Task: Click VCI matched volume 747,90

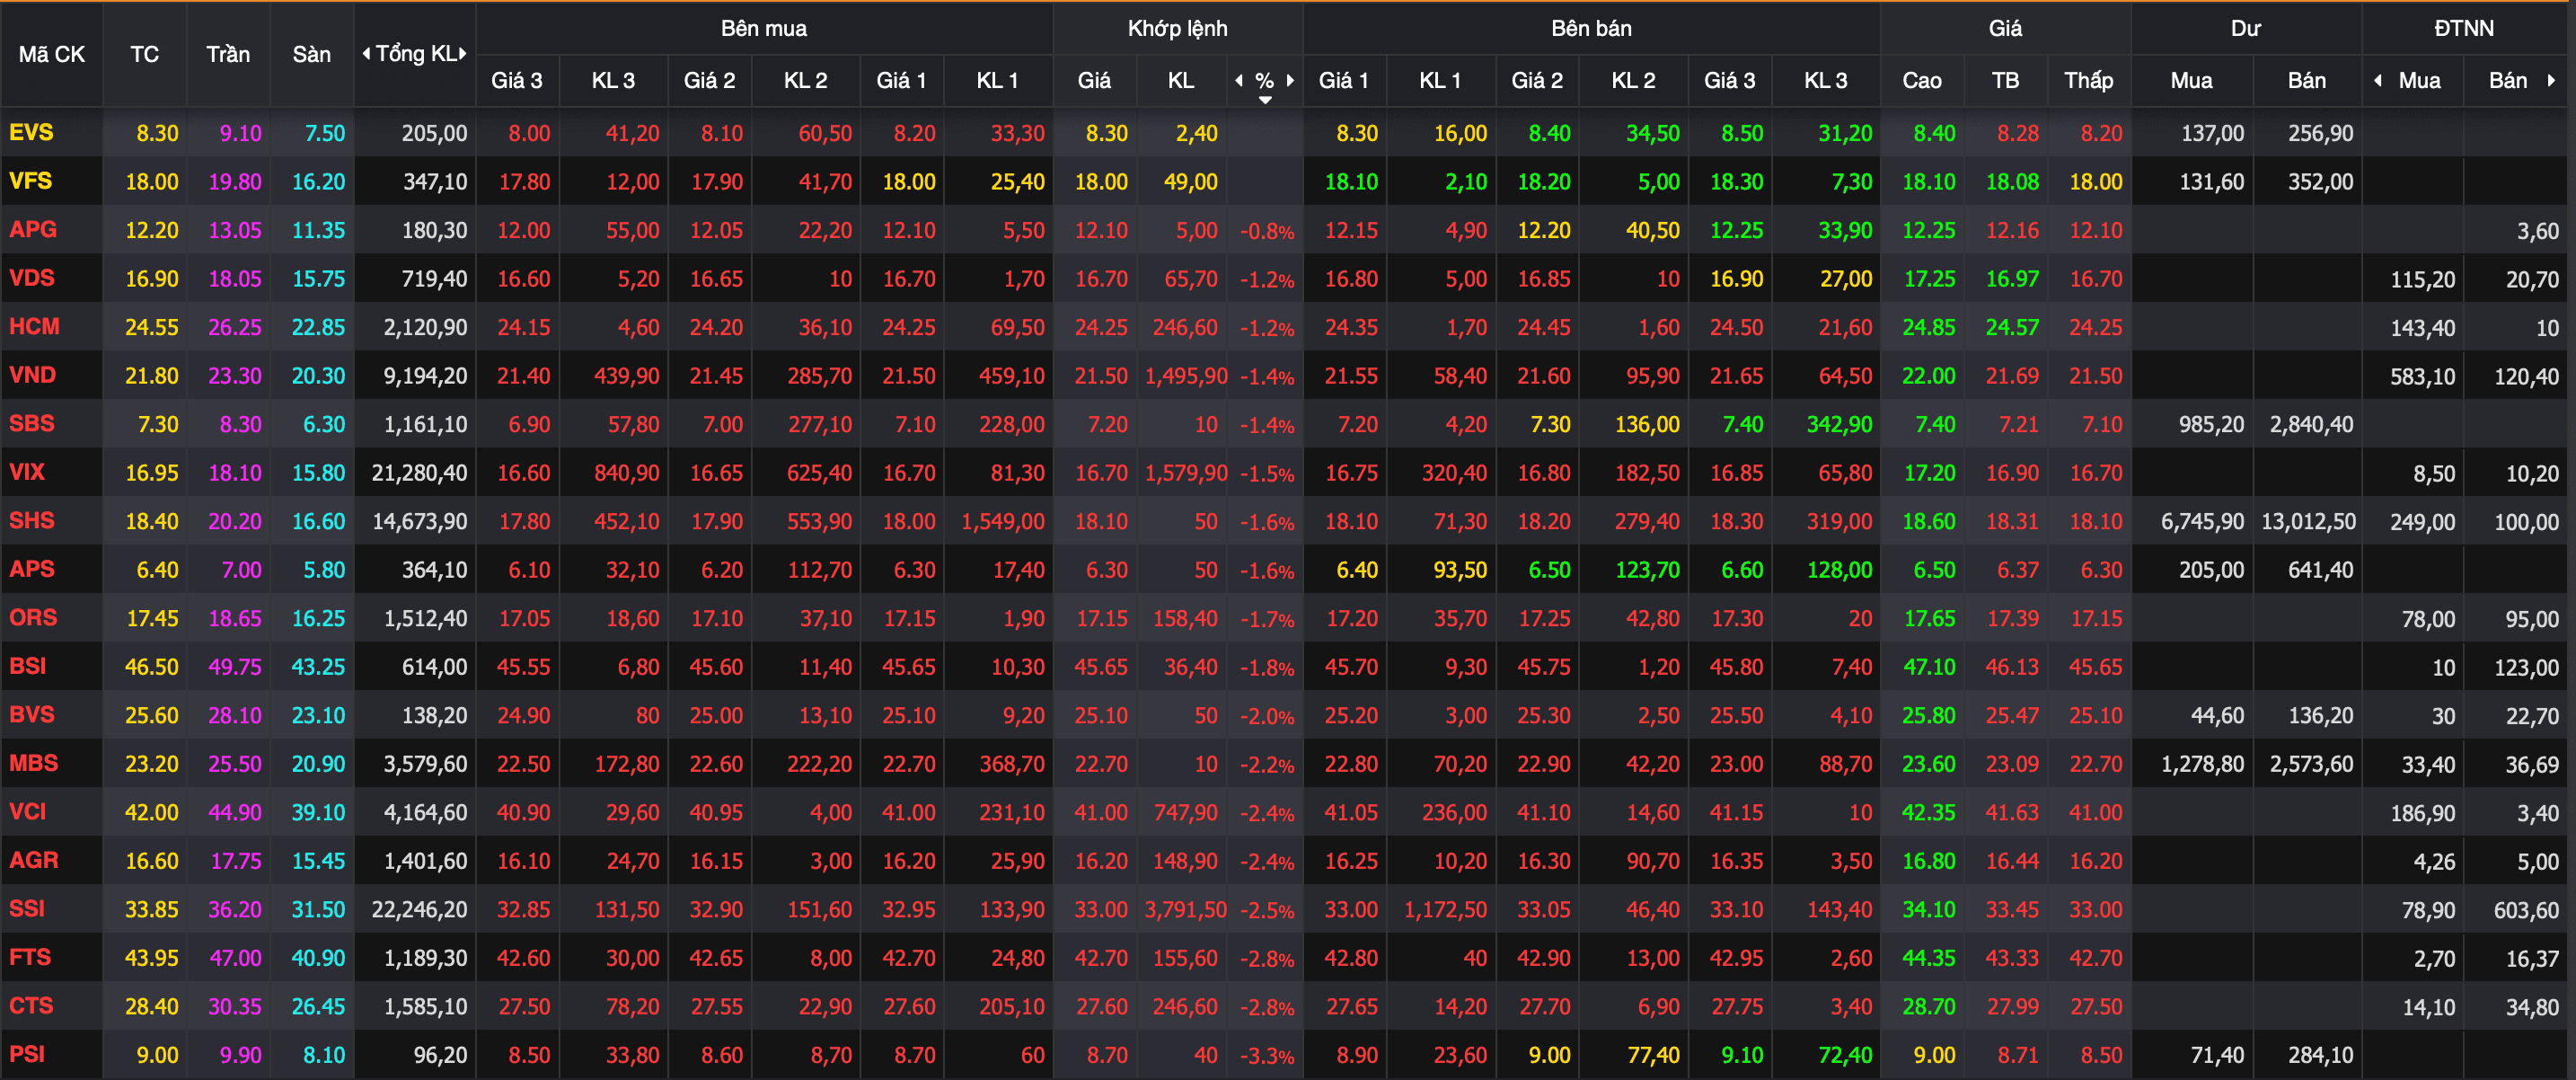Action: coord(1186,813)
